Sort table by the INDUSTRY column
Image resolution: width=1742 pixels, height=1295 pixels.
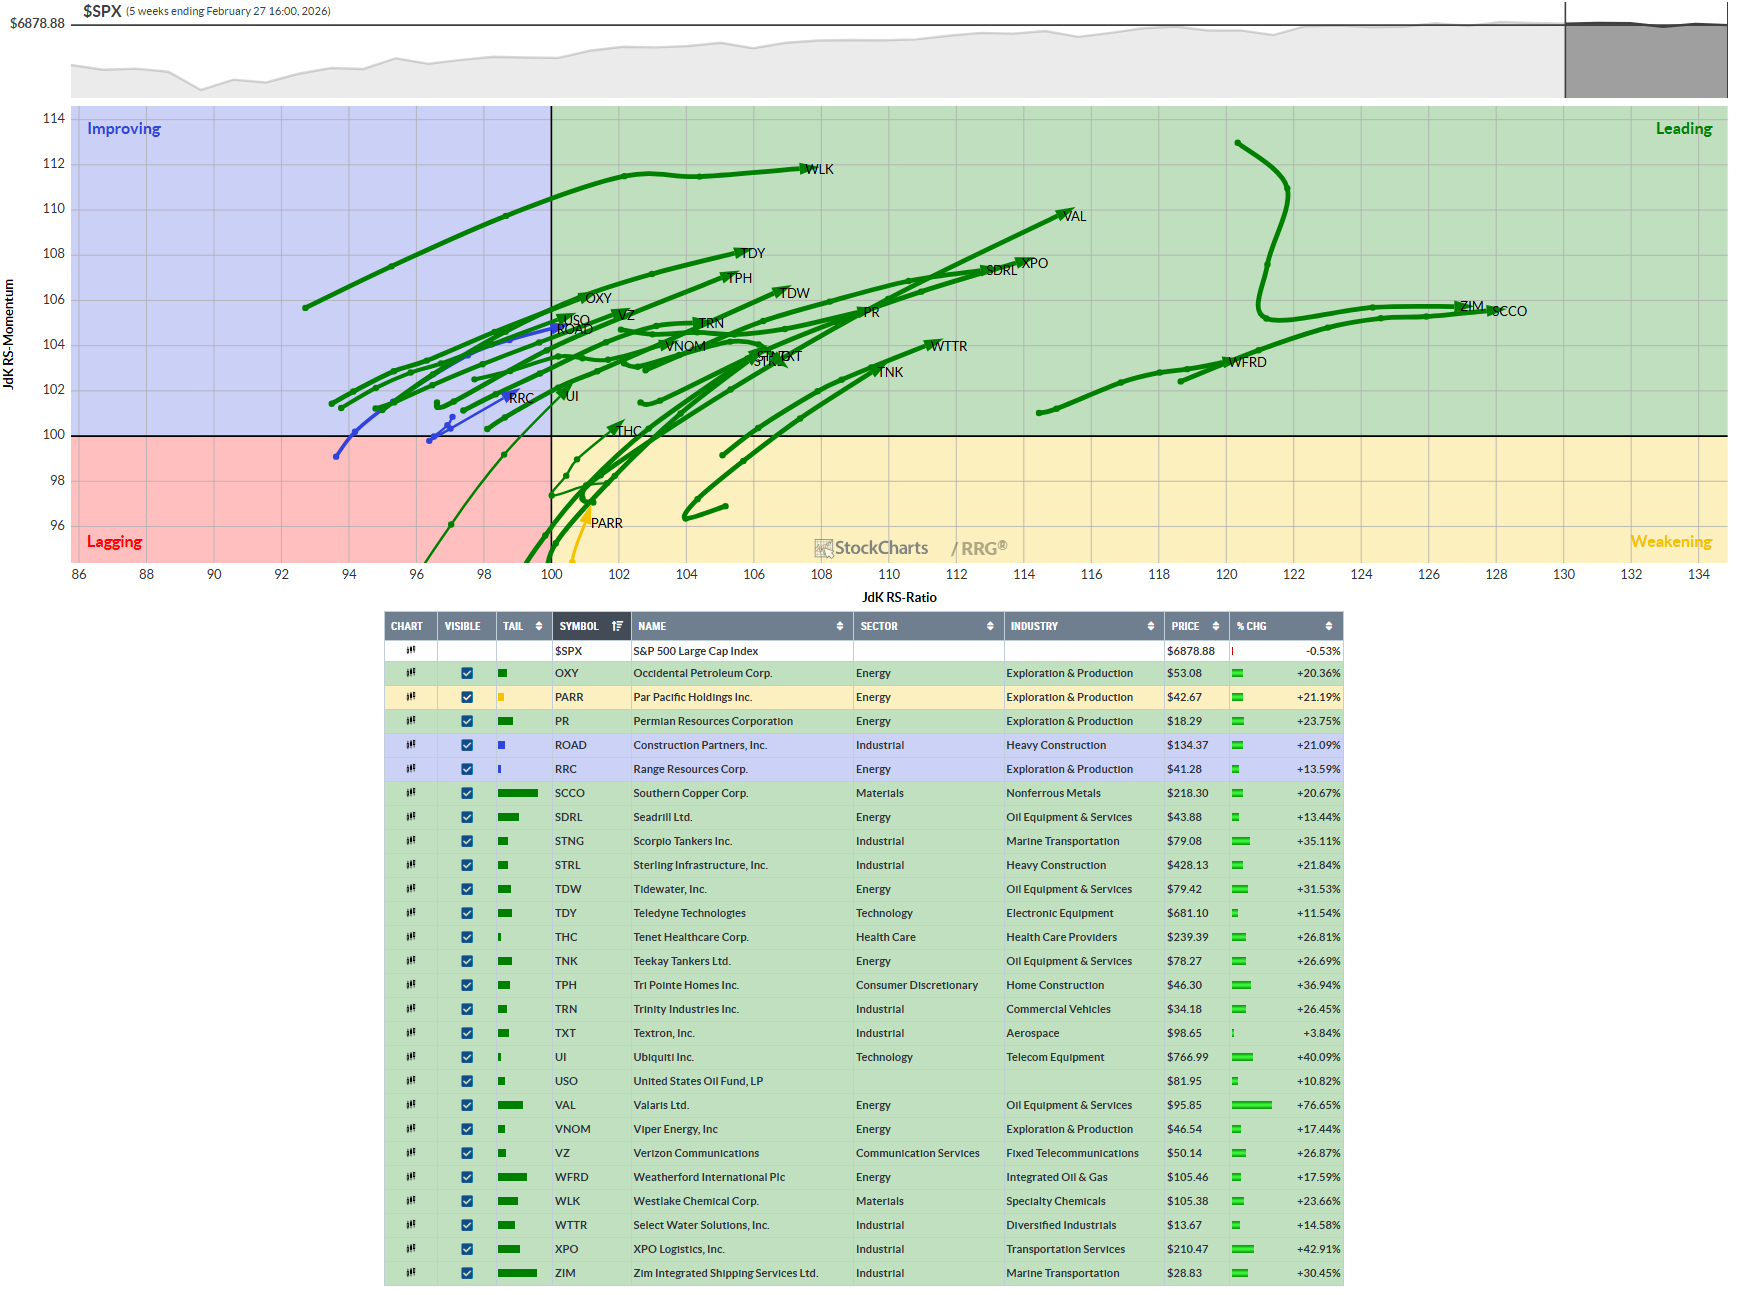click(x=1083, y=626)
